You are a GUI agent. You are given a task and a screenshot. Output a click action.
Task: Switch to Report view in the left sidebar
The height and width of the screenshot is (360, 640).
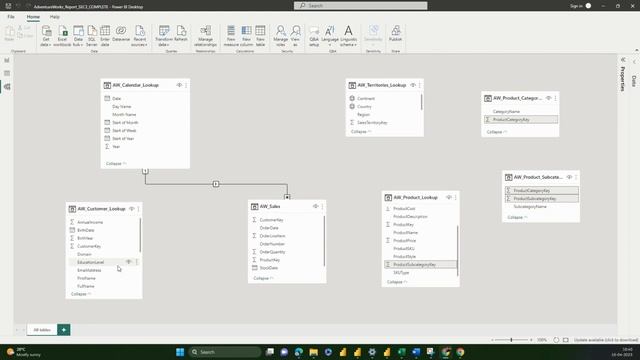pyautogui.click(x=7, y=60)
